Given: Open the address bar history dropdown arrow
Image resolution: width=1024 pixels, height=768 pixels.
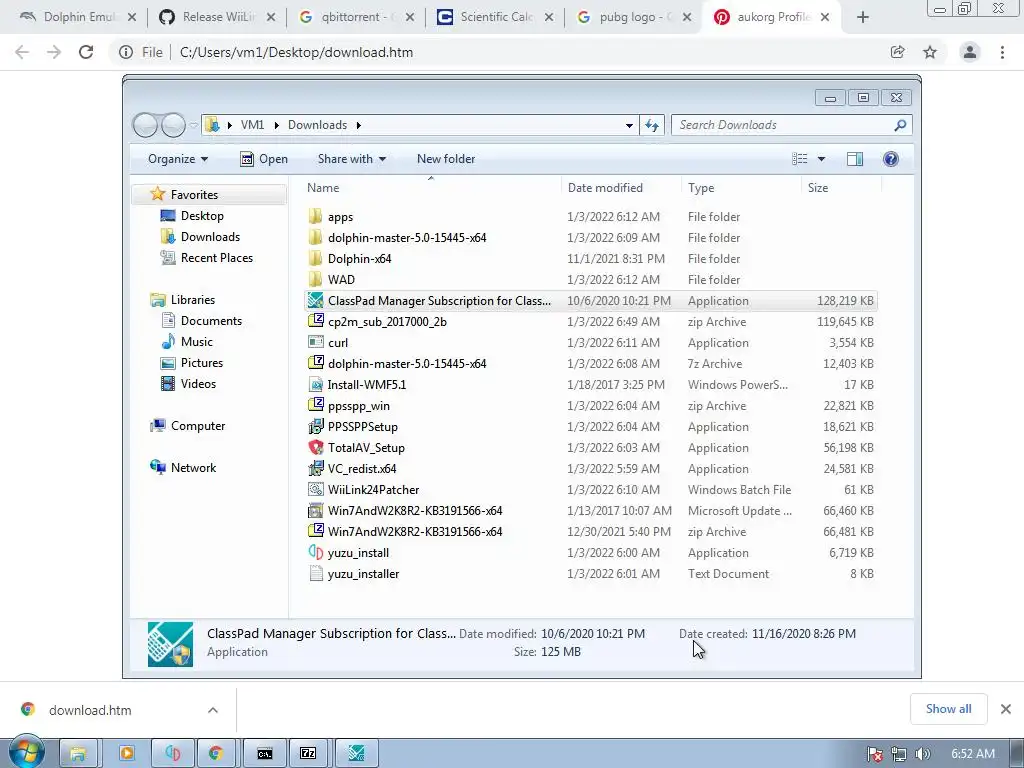Looking at the screenshot, I should [x=629, y=125].
